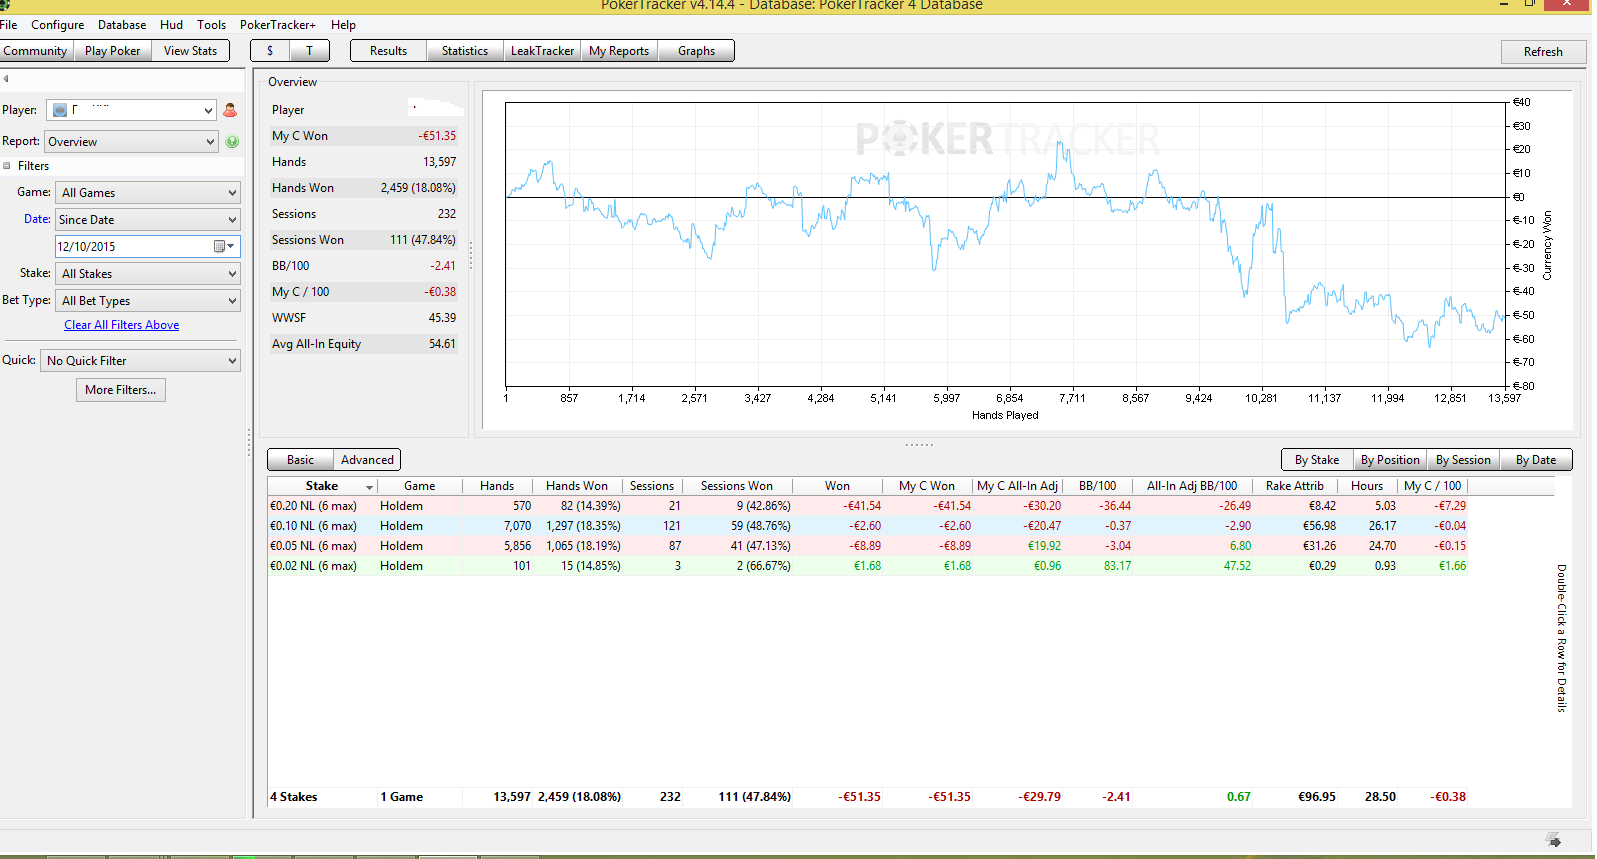Click the status bar icon at bottom right

coord(1553,840)
